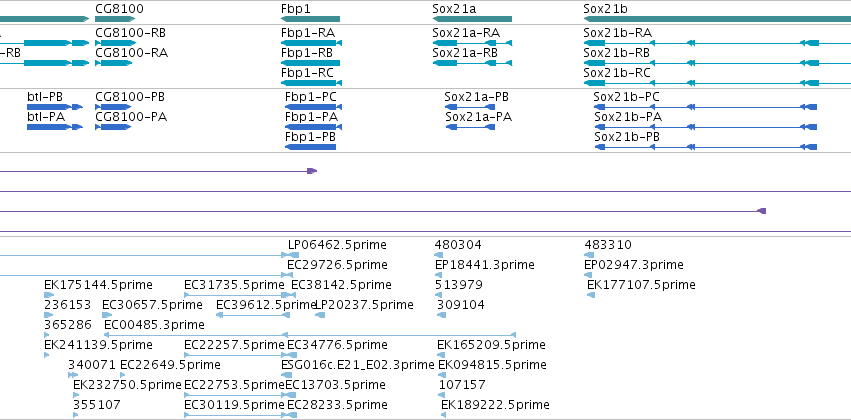Select the EC31735.5prime EST feature
The width and height of the screenshot is (851, 420).
(x=240, y=295)
